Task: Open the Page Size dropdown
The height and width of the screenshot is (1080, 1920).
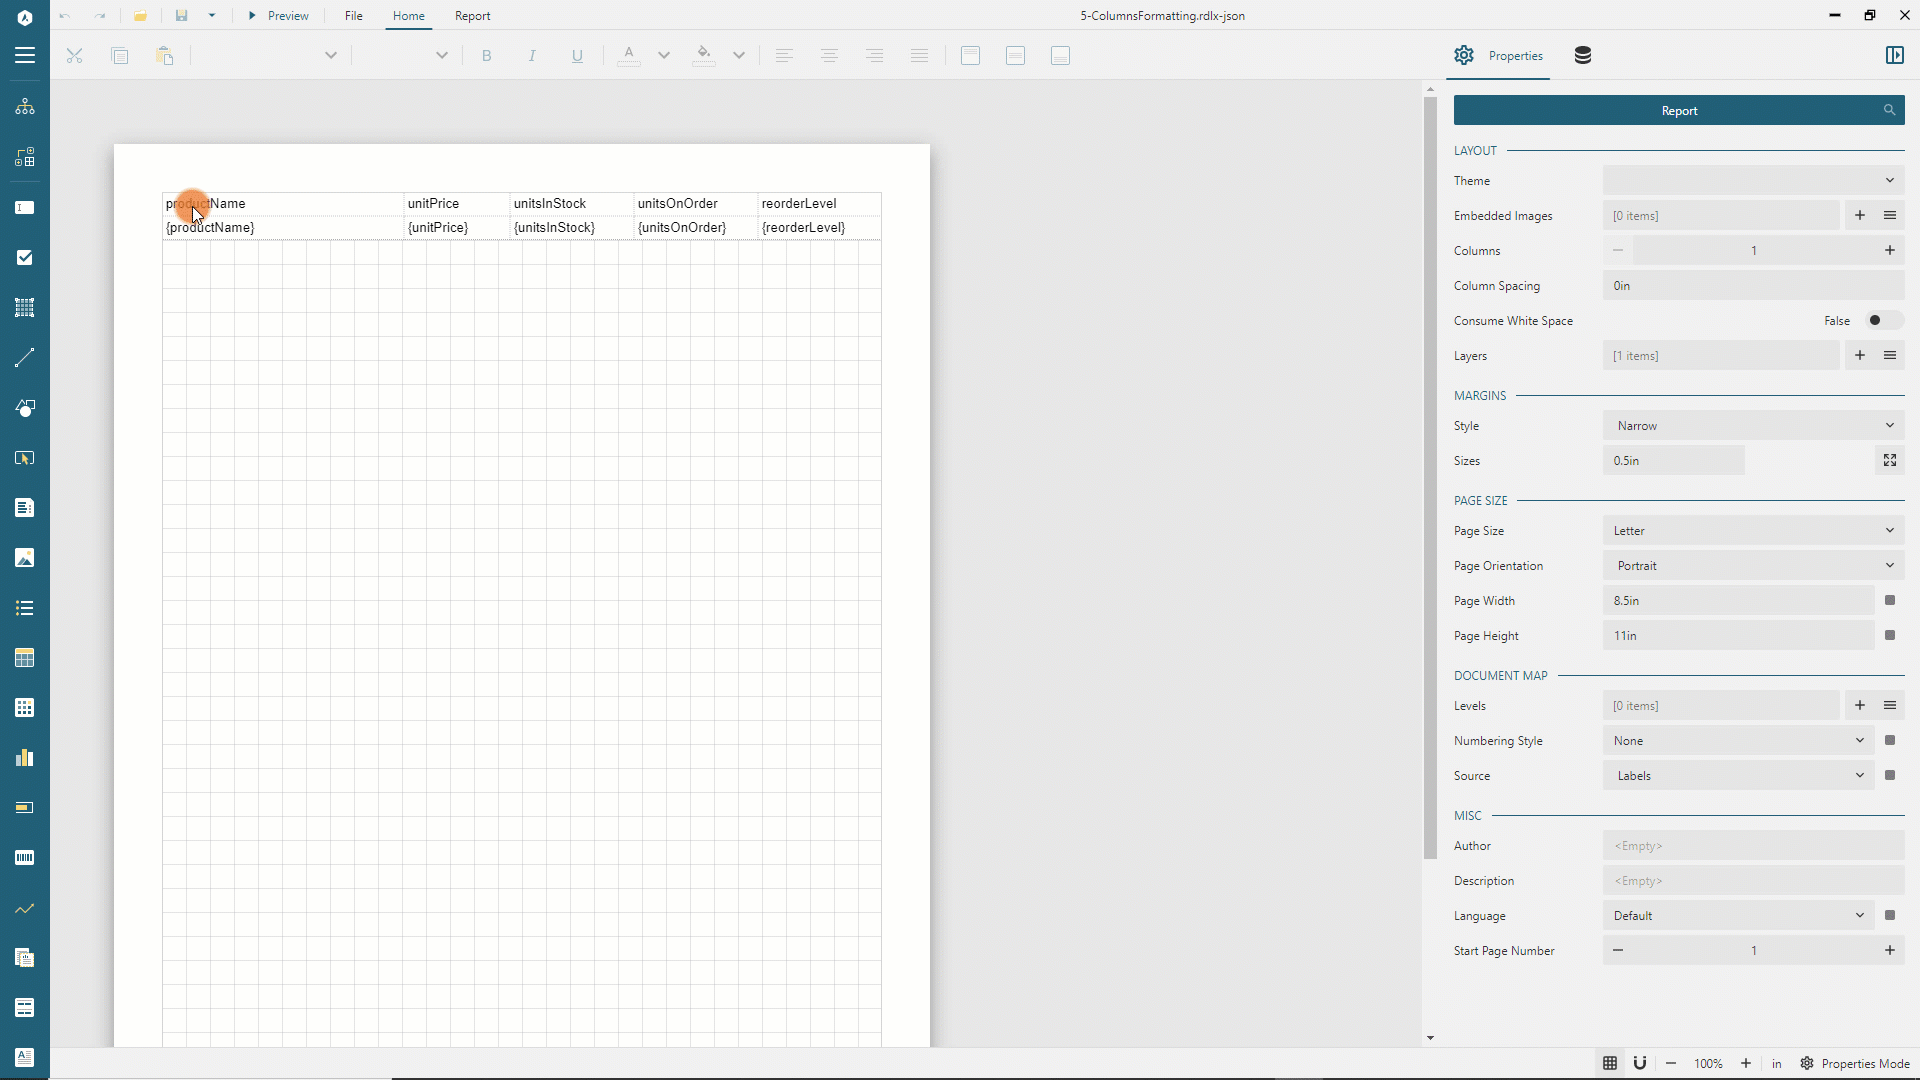Action: (x=1753, y=531)
